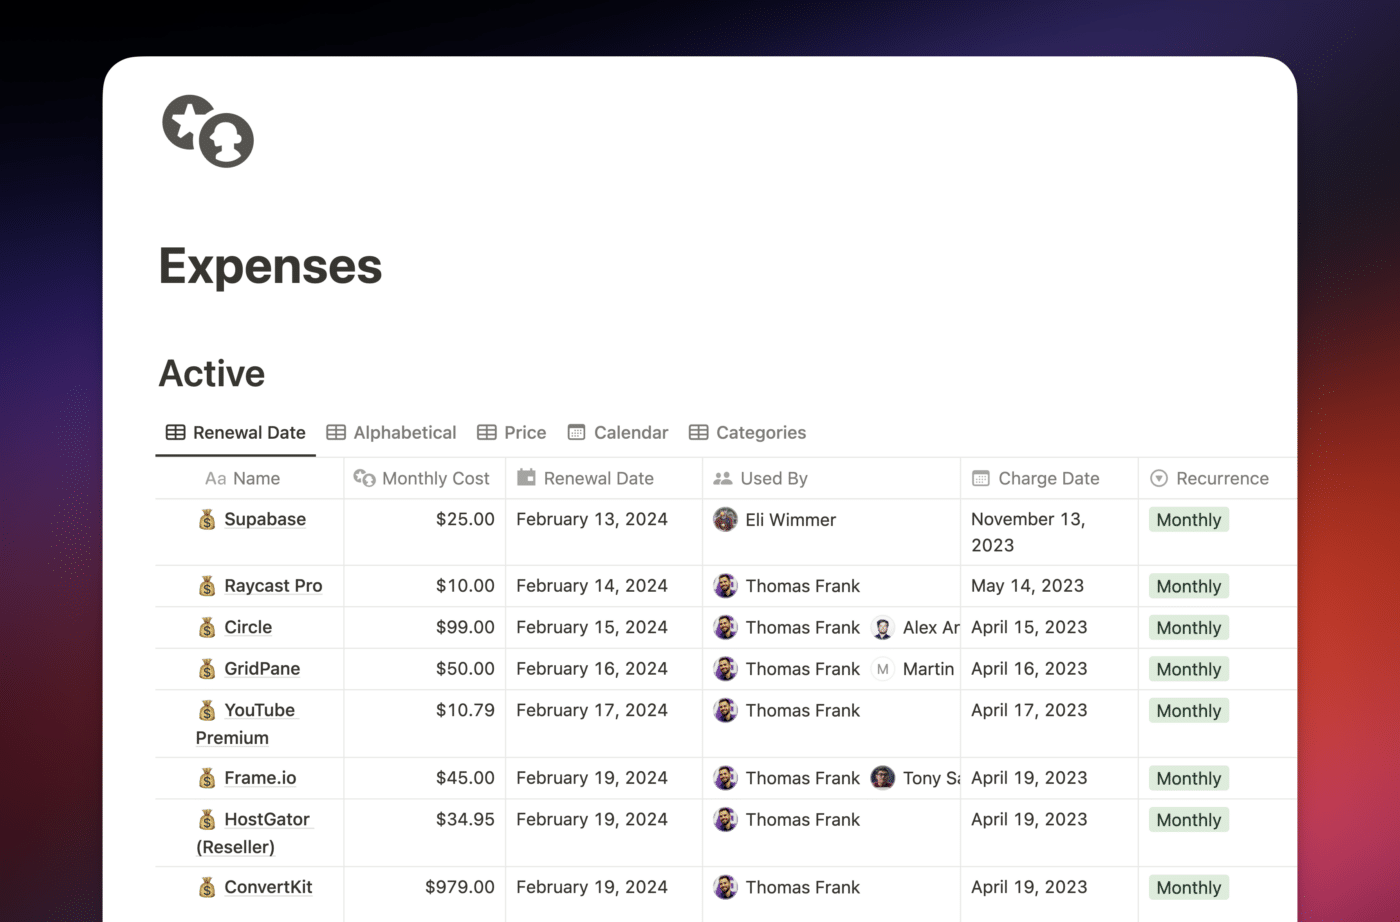Switch to the Categories view
This screenshot has width=1400, height=922.
760,432
